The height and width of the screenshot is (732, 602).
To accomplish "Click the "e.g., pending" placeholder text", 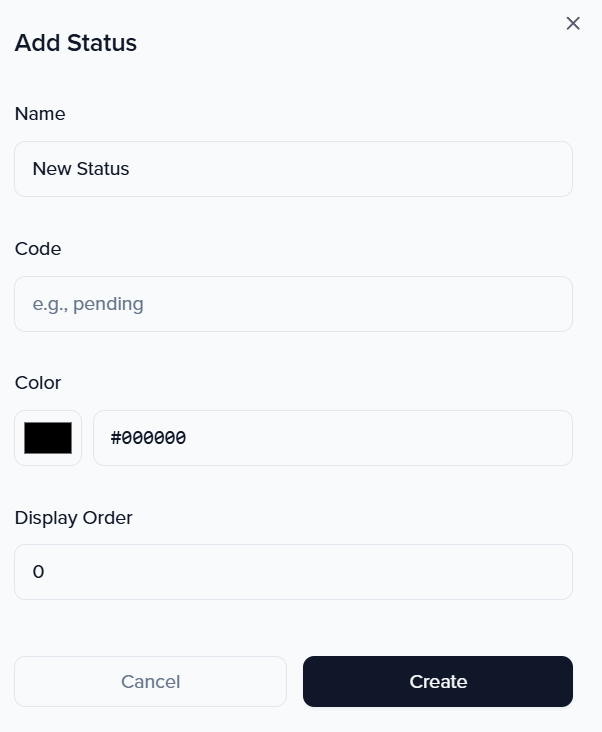I will pyautogui.click(x=88, y=304).
